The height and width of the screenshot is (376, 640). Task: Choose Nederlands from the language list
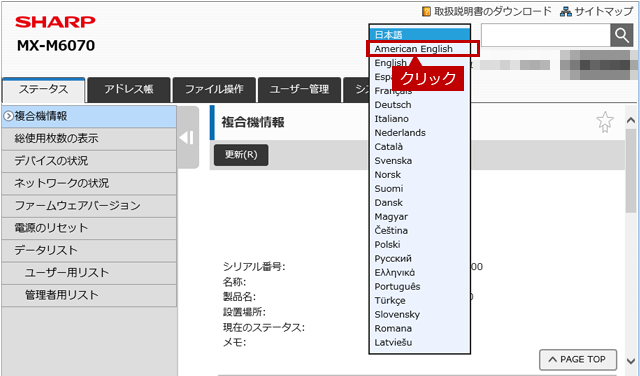pyautogui.click(x=420, y=133)
